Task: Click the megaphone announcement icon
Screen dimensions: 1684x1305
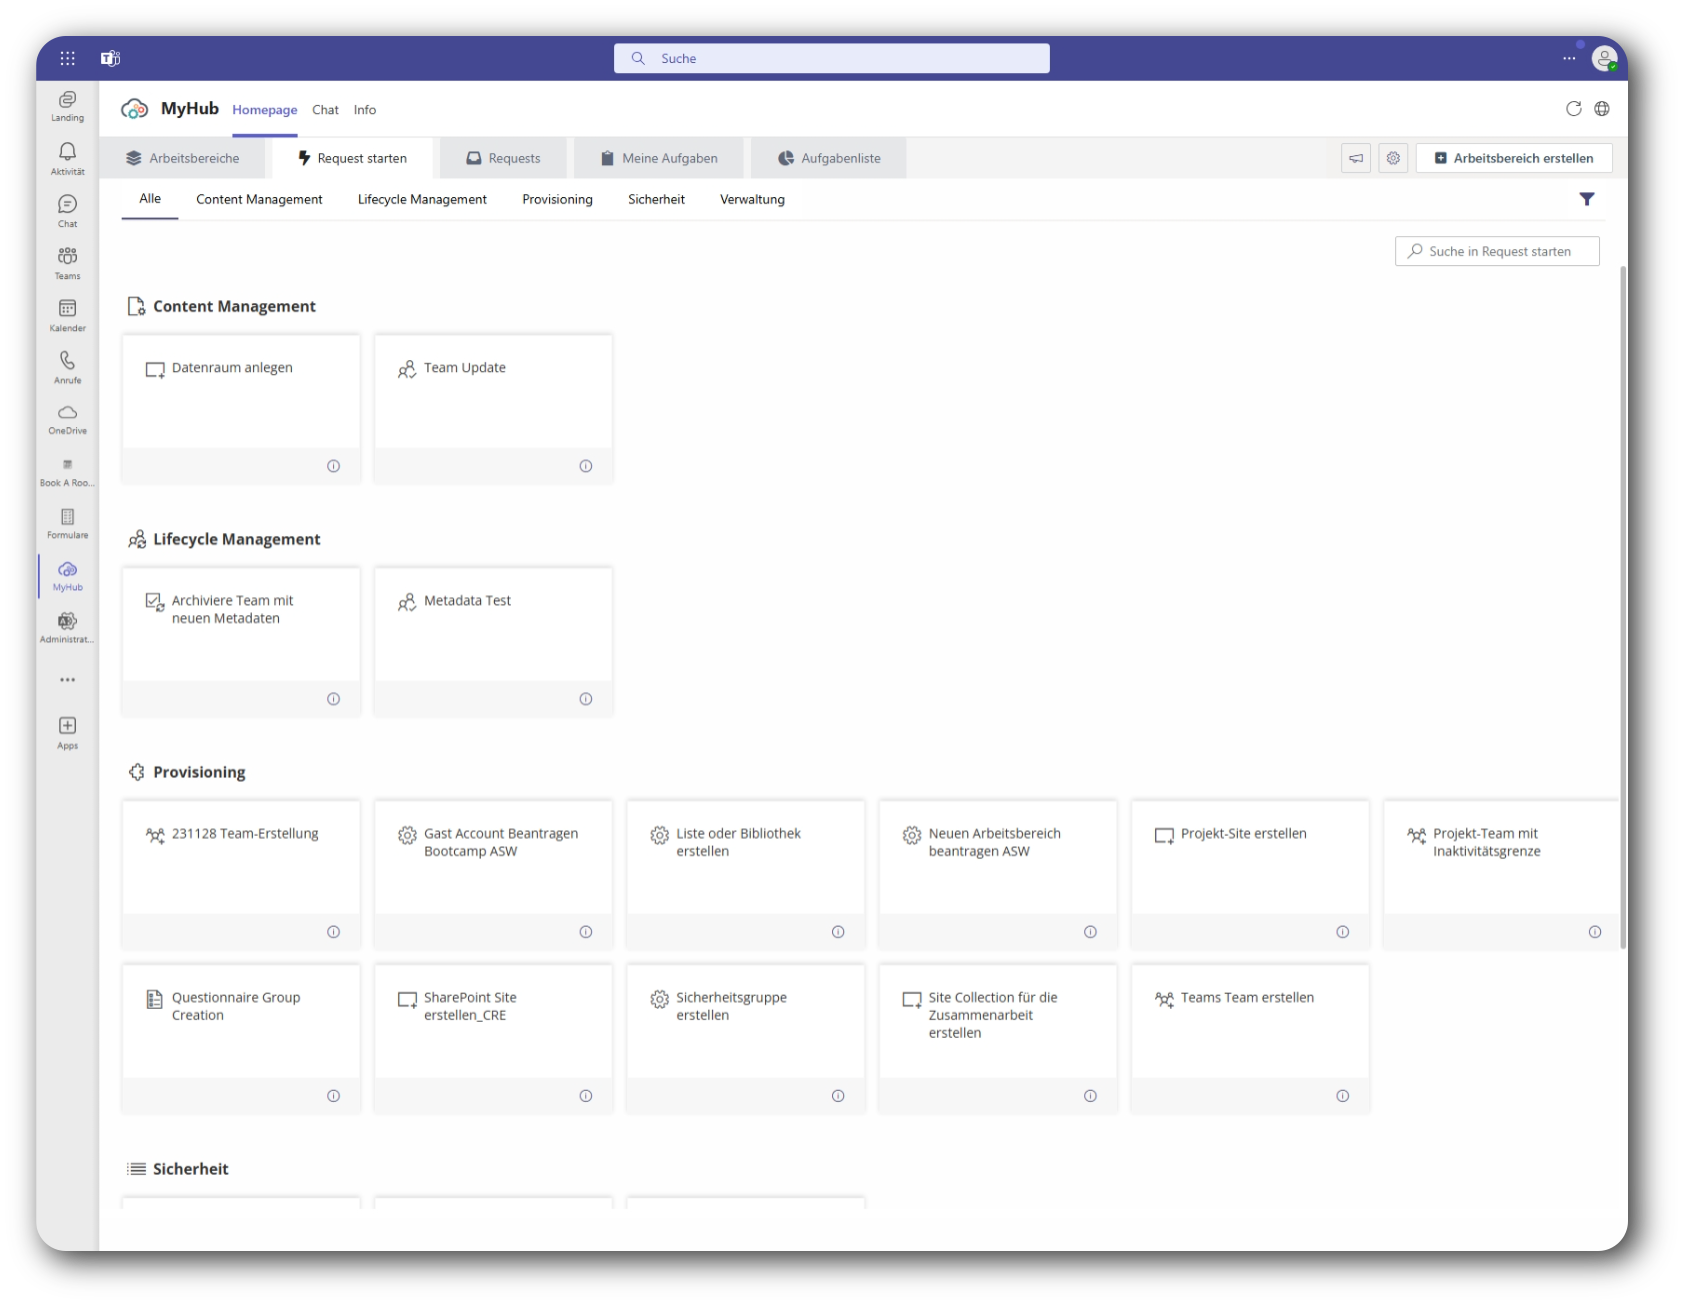Action: 1355,158
